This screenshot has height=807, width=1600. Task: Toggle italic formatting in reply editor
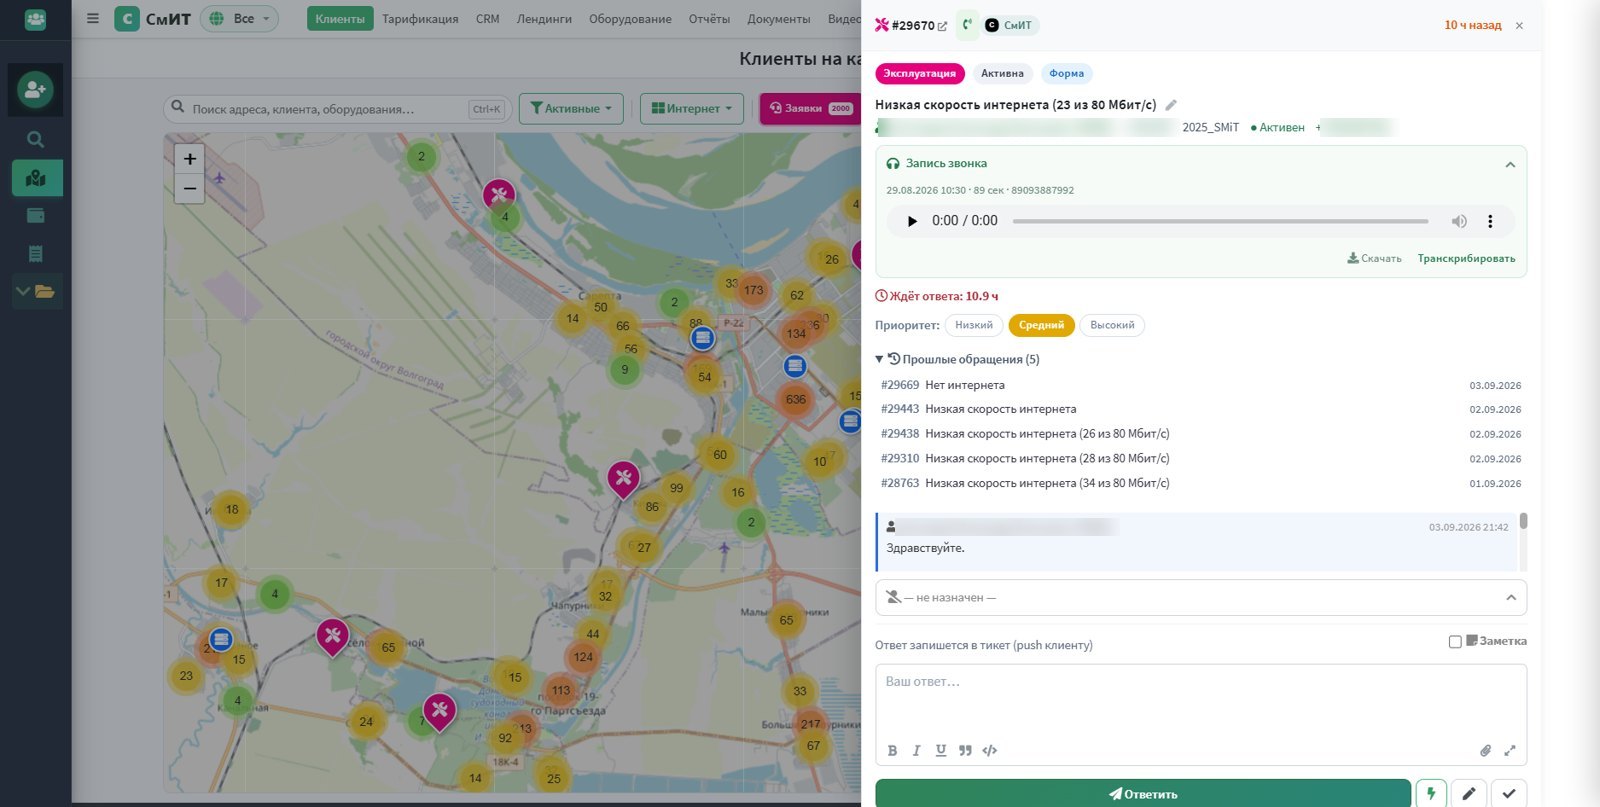tap(916, 750)
